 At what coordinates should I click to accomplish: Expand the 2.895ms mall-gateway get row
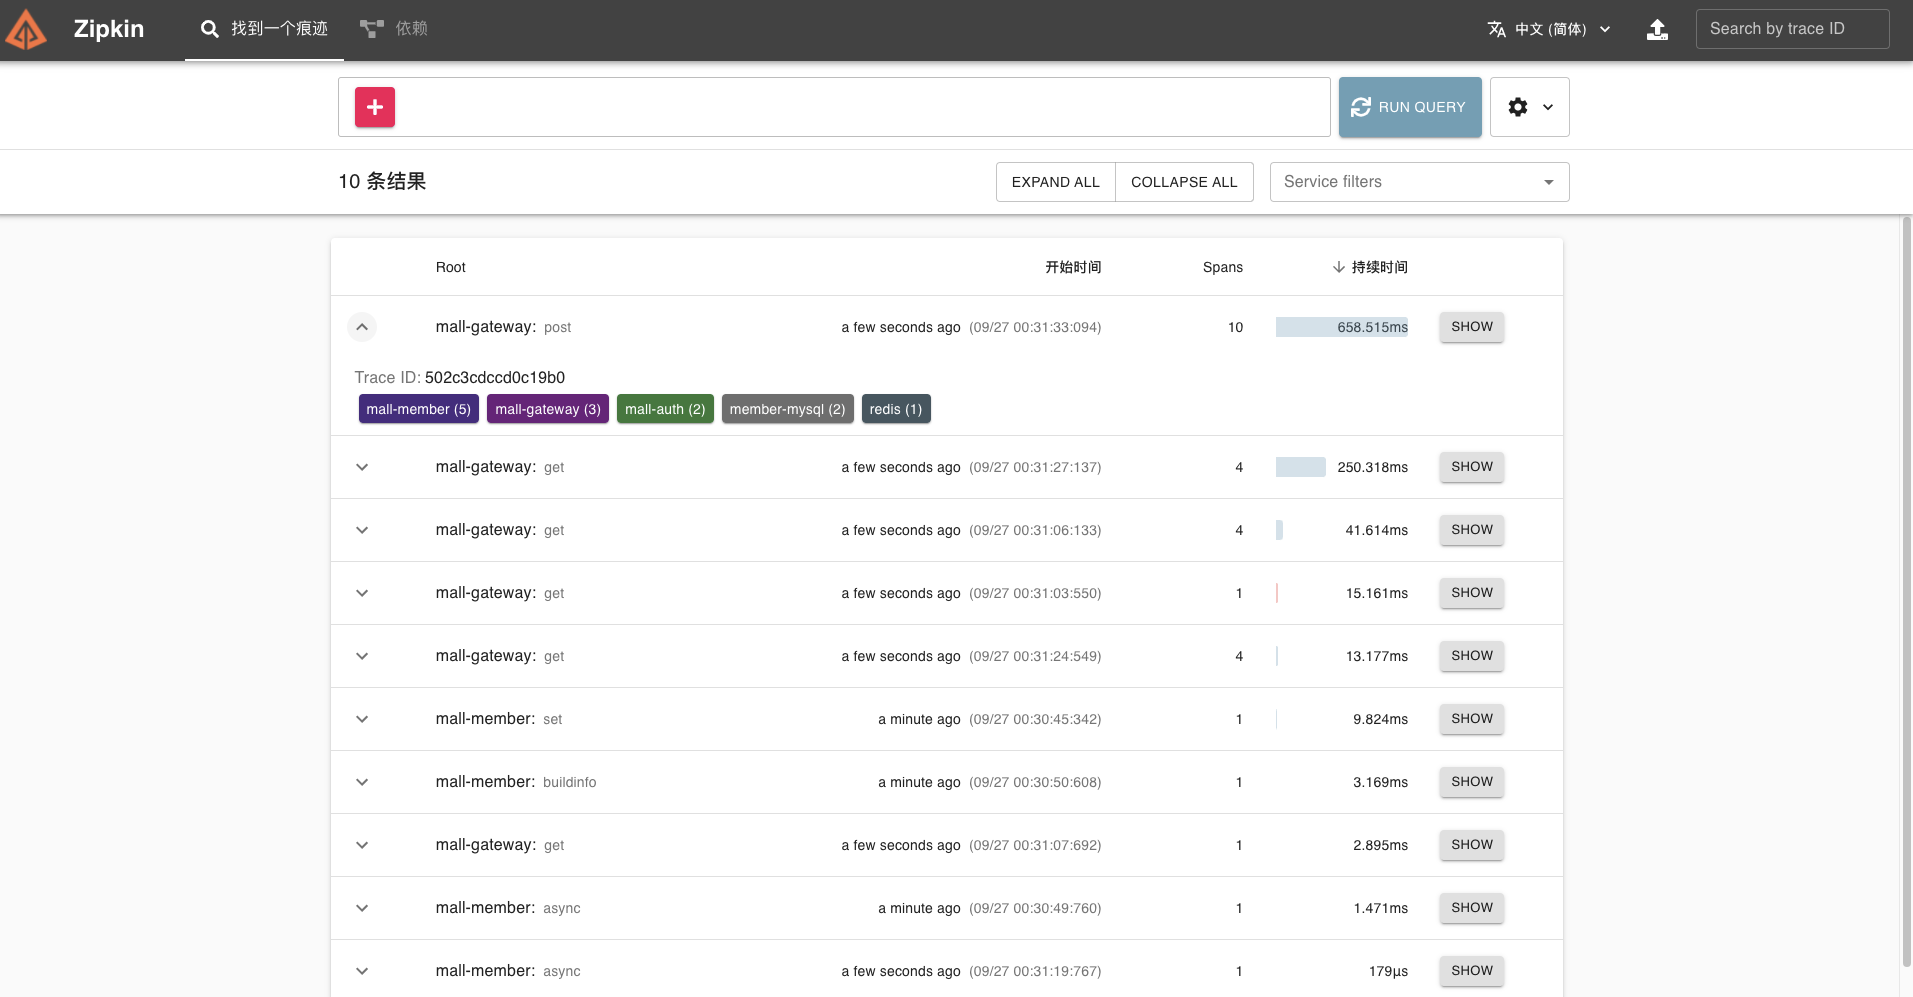(362, 845)
